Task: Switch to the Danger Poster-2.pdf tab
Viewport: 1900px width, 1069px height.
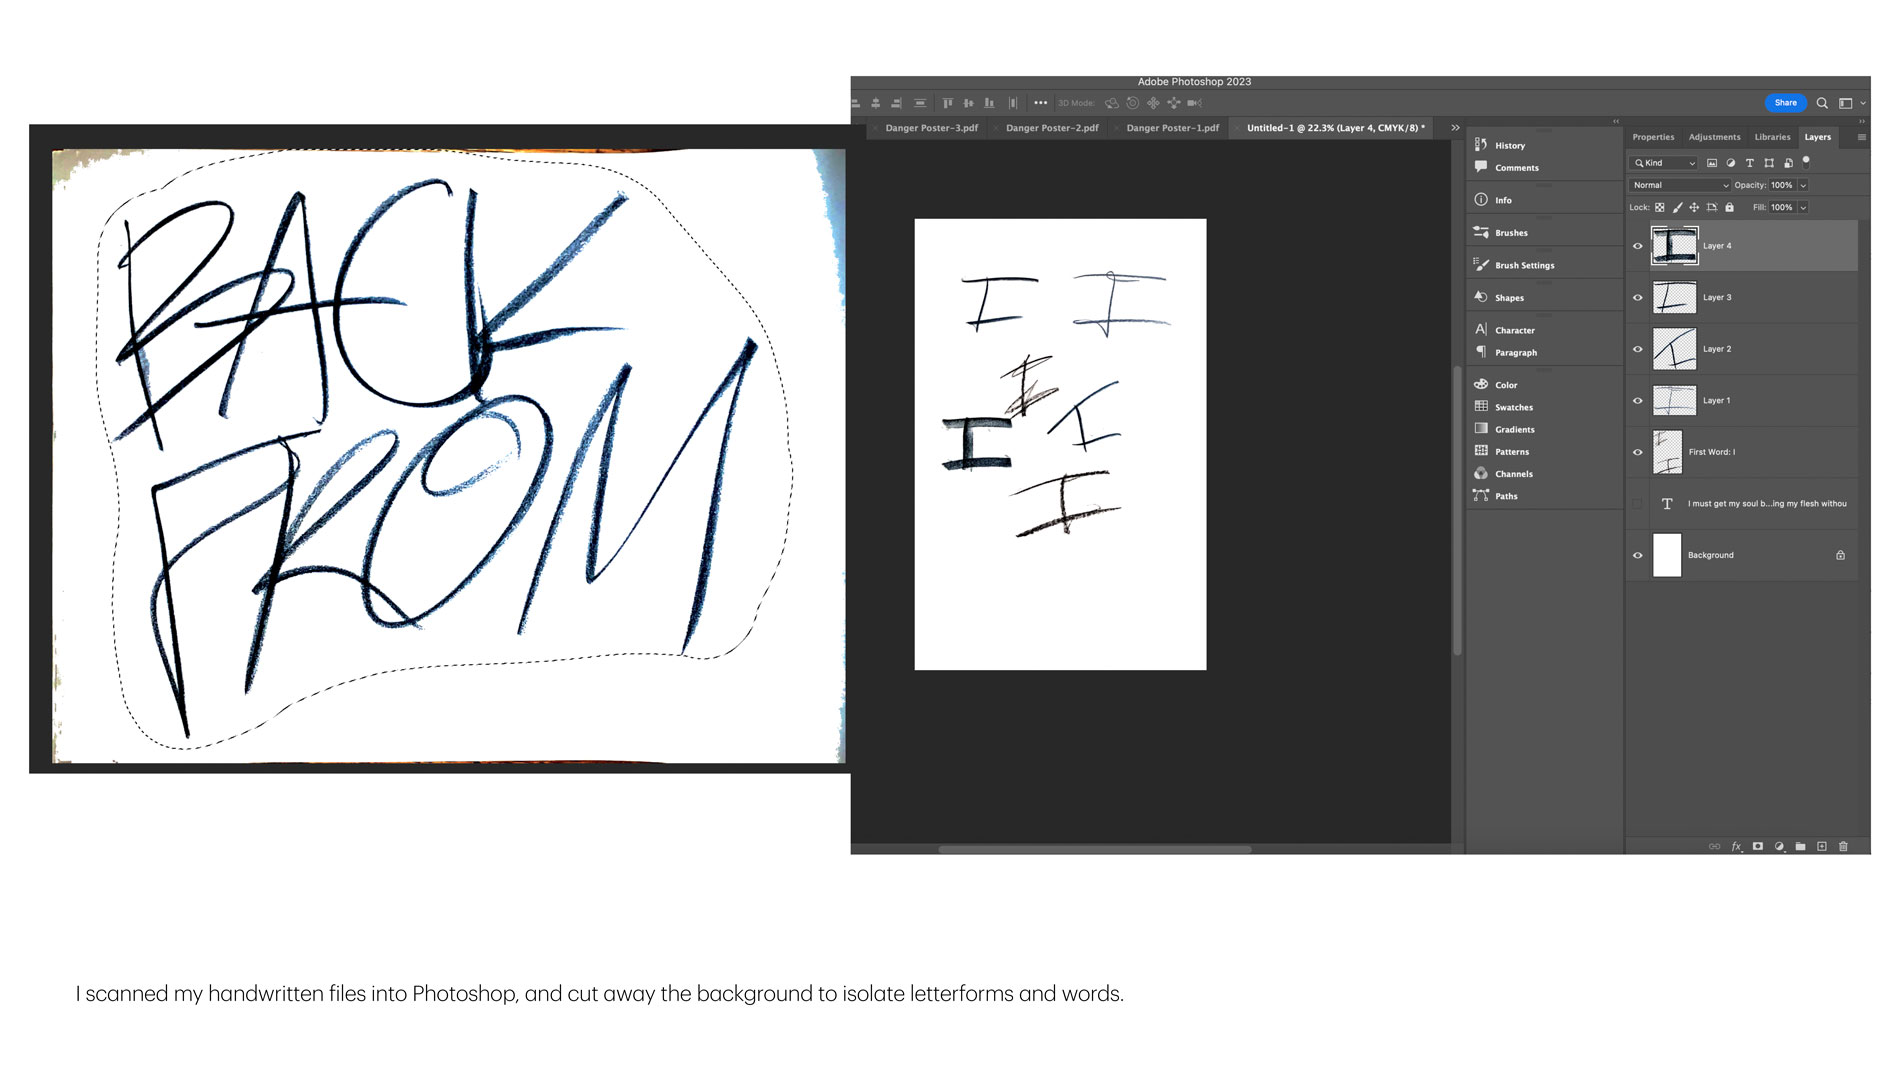Action: click(x=1051, y=128)
